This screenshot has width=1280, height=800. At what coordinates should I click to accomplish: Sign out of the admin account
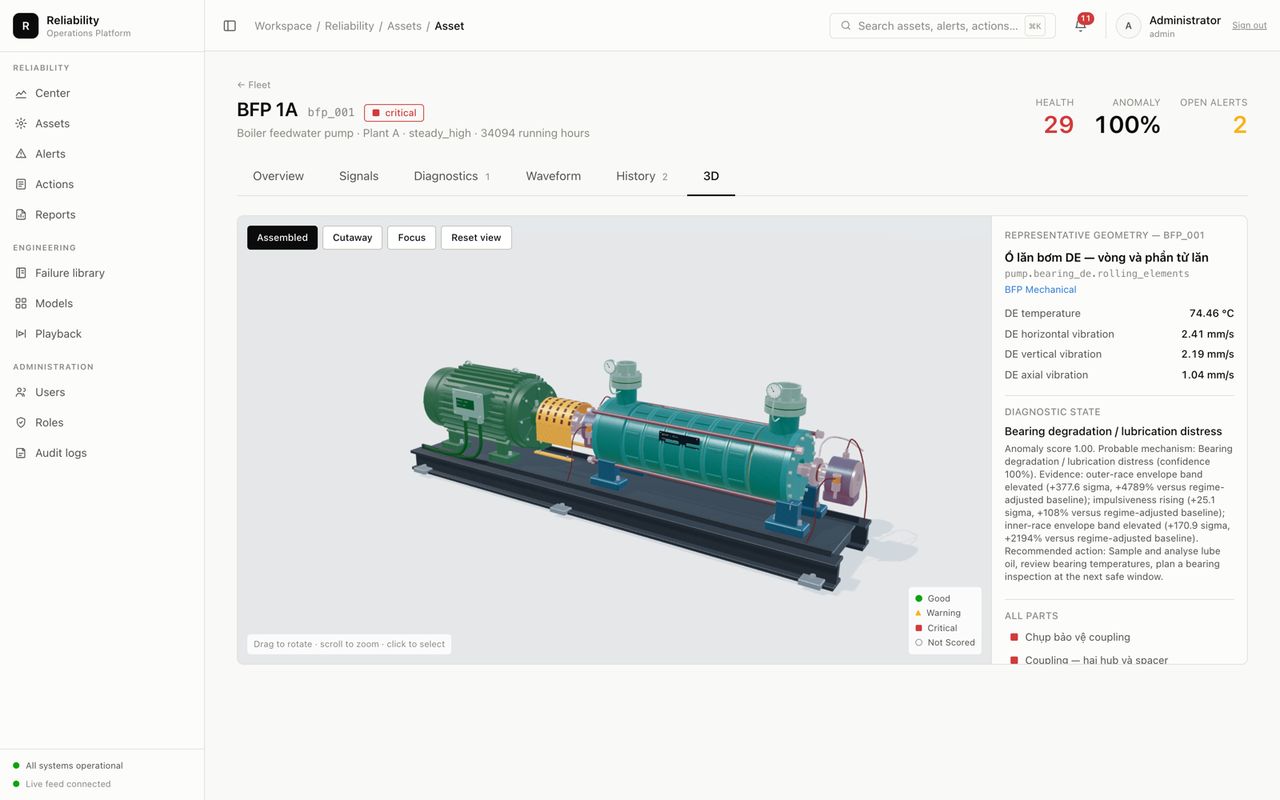(1249, 26)
